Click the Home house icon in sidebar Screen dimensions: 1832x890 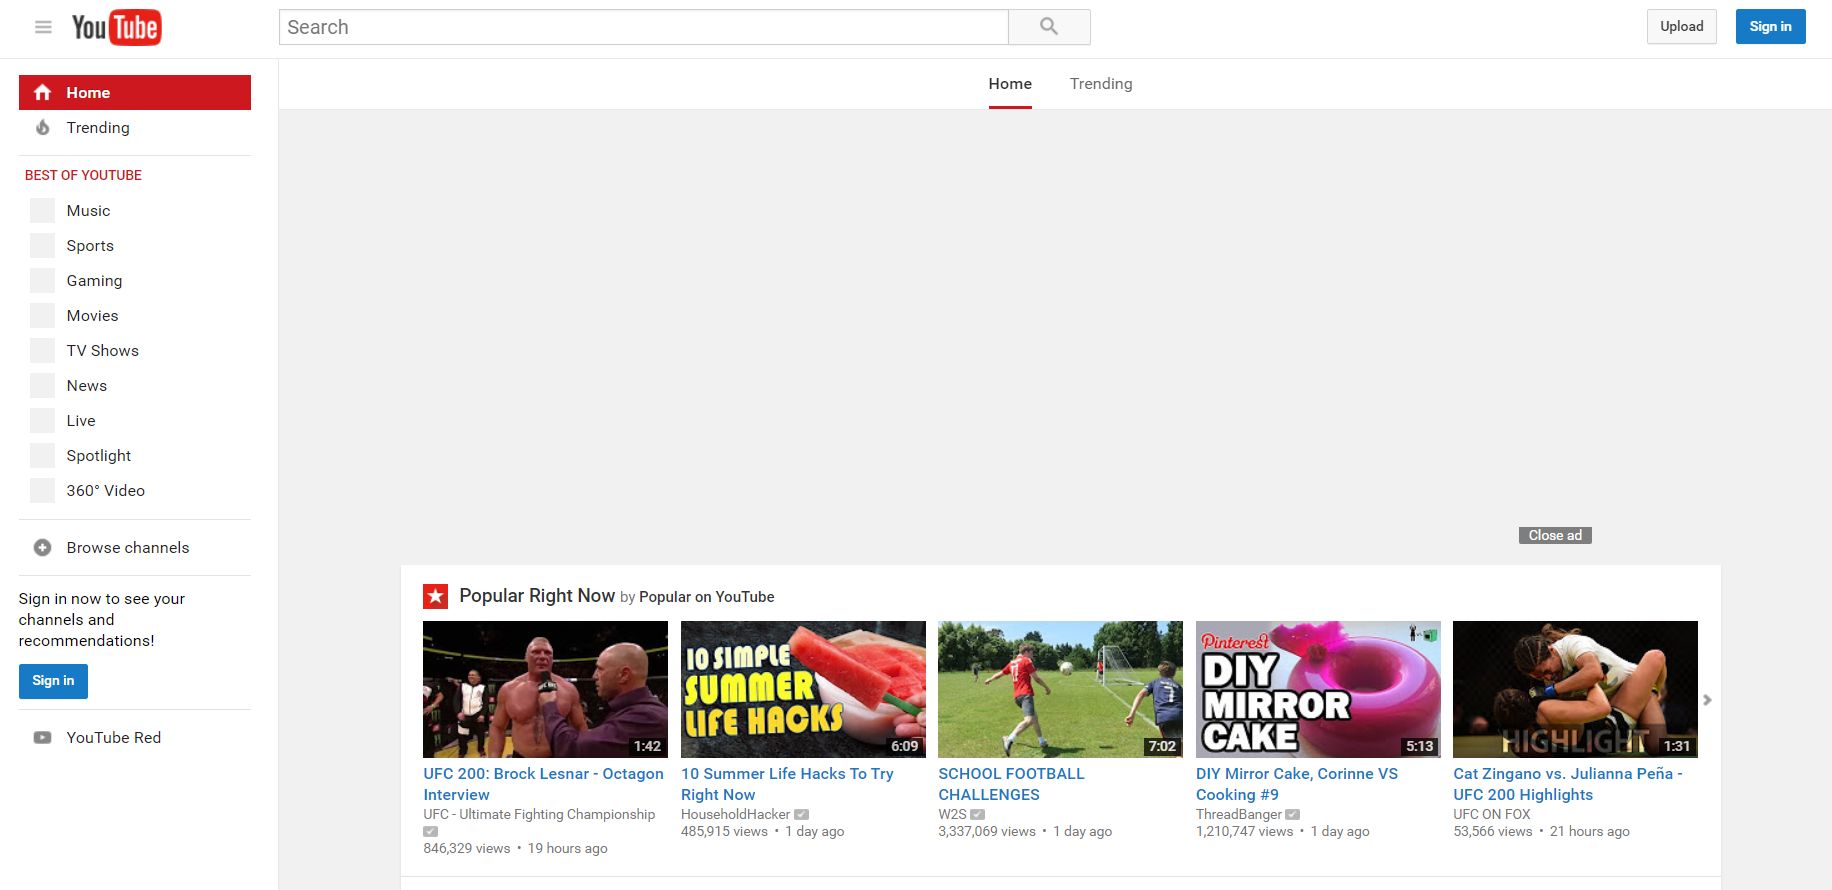[42, 93]
